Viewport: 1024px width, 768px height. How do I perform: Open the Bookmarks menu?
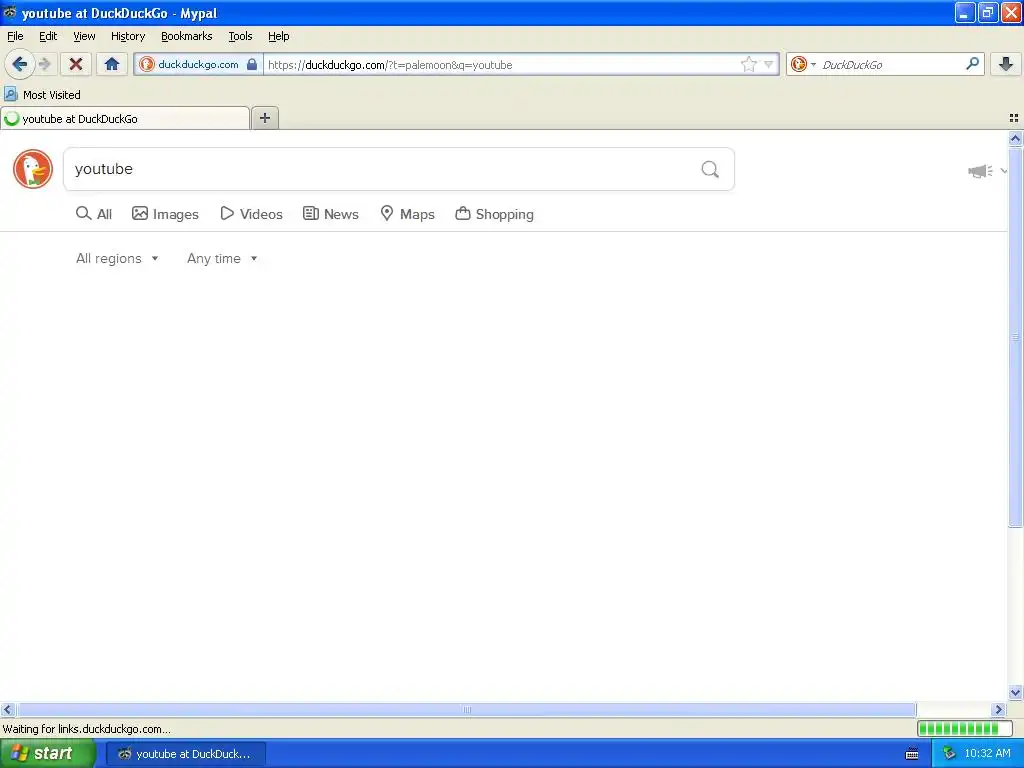[x=187, y=36]
